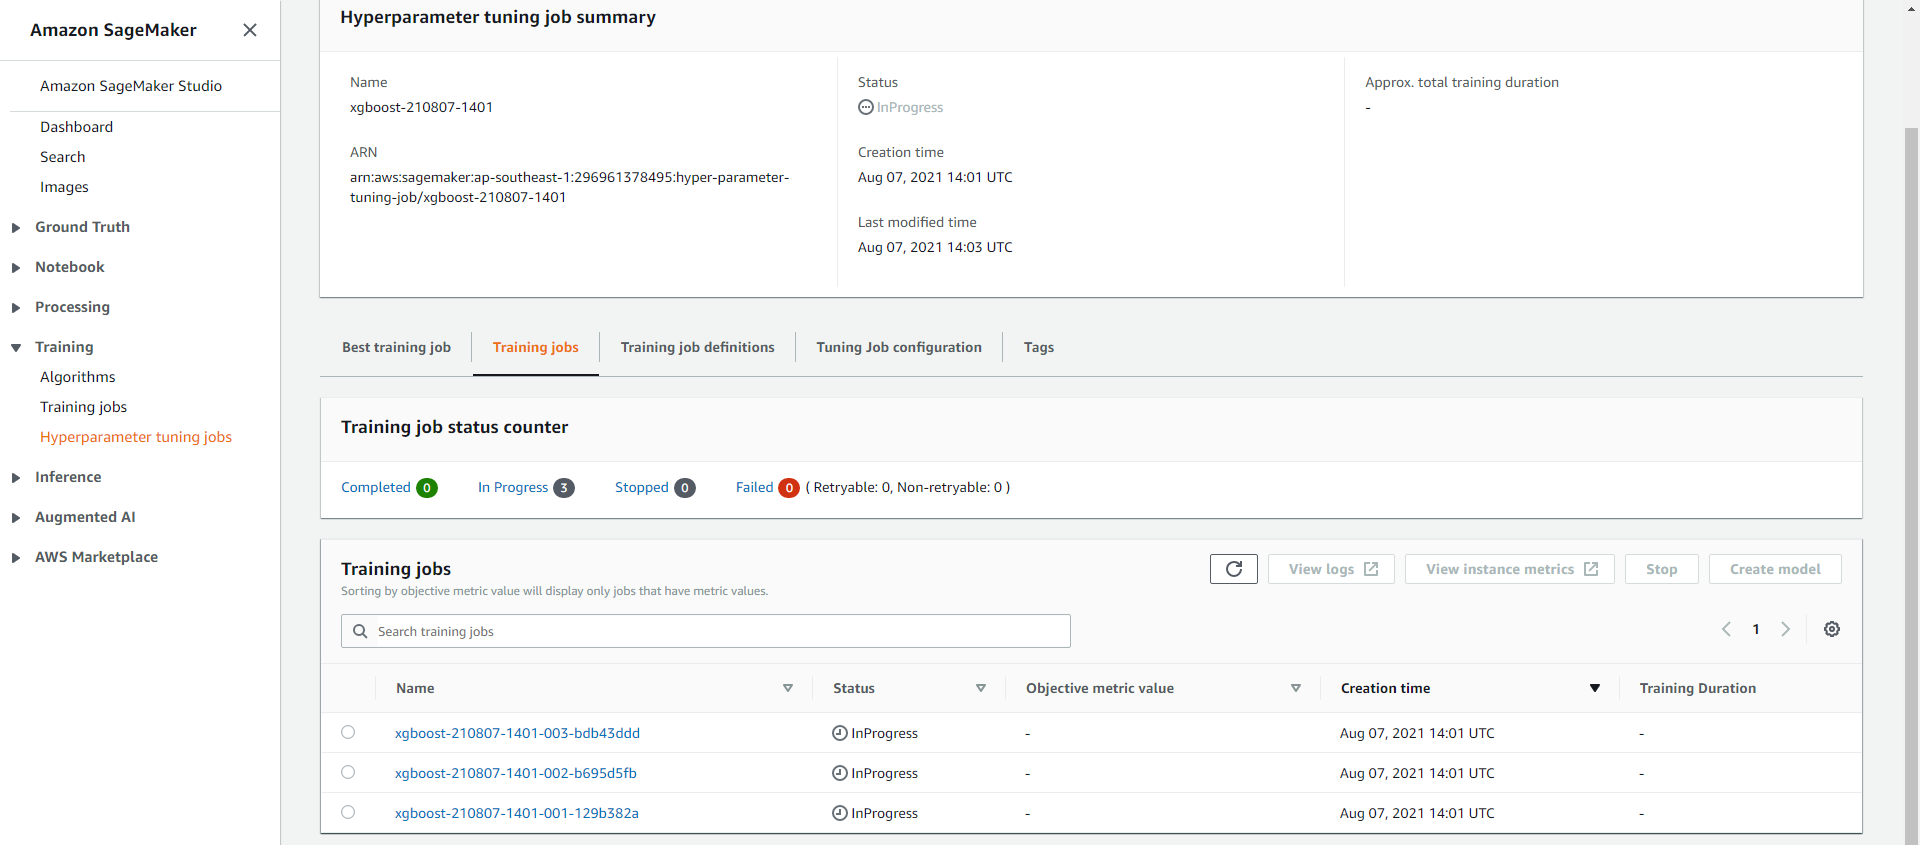Click Create model button

tap(1775, 569)
